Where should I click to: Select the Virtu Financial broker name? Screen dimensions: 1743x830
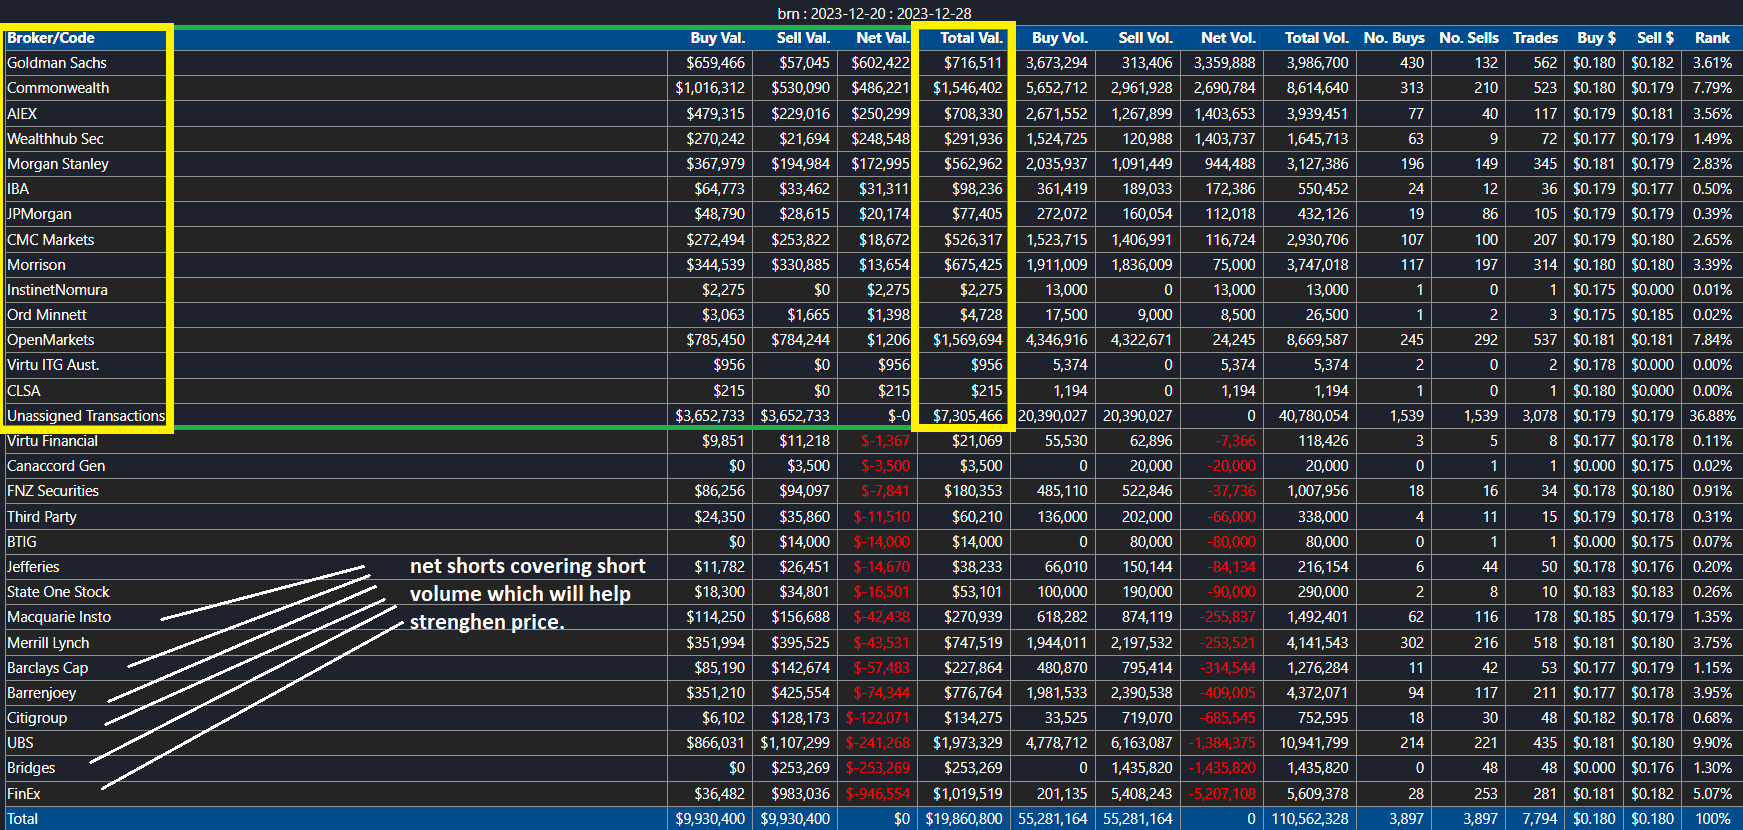pos(52,441)
